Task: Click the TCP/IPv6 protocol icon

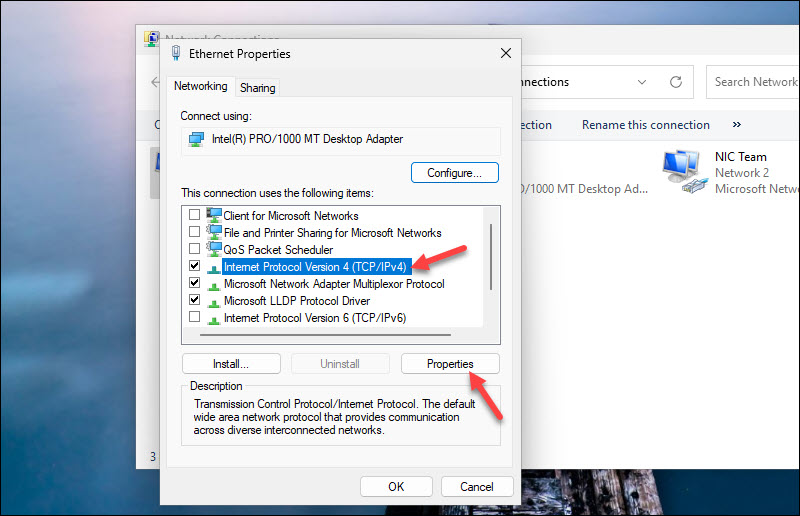Action: 214,320
